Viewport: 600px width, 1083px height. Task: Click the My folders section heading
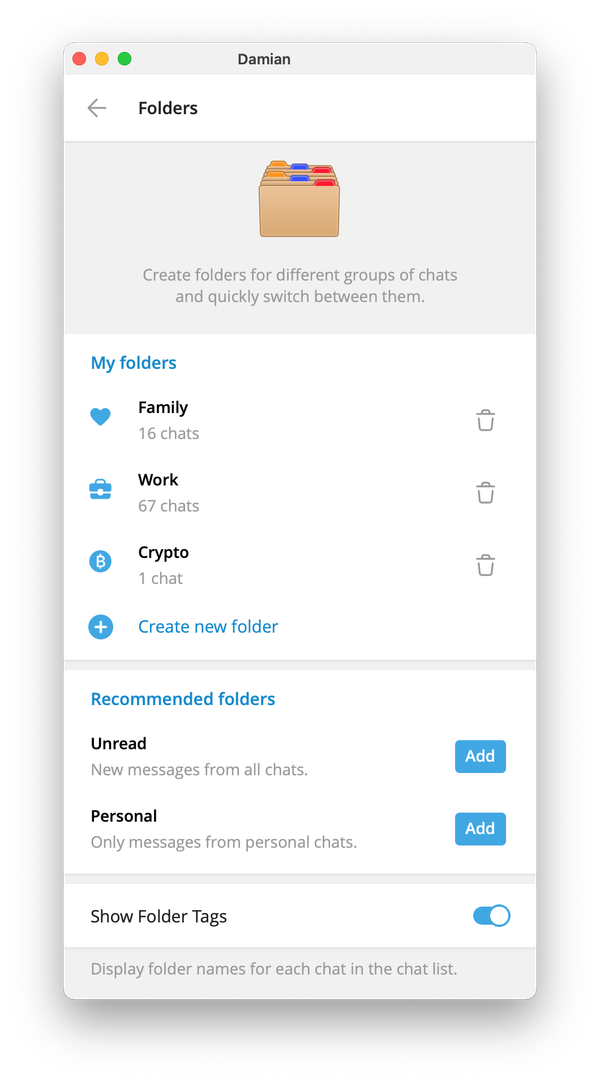[x=133, y=362]
